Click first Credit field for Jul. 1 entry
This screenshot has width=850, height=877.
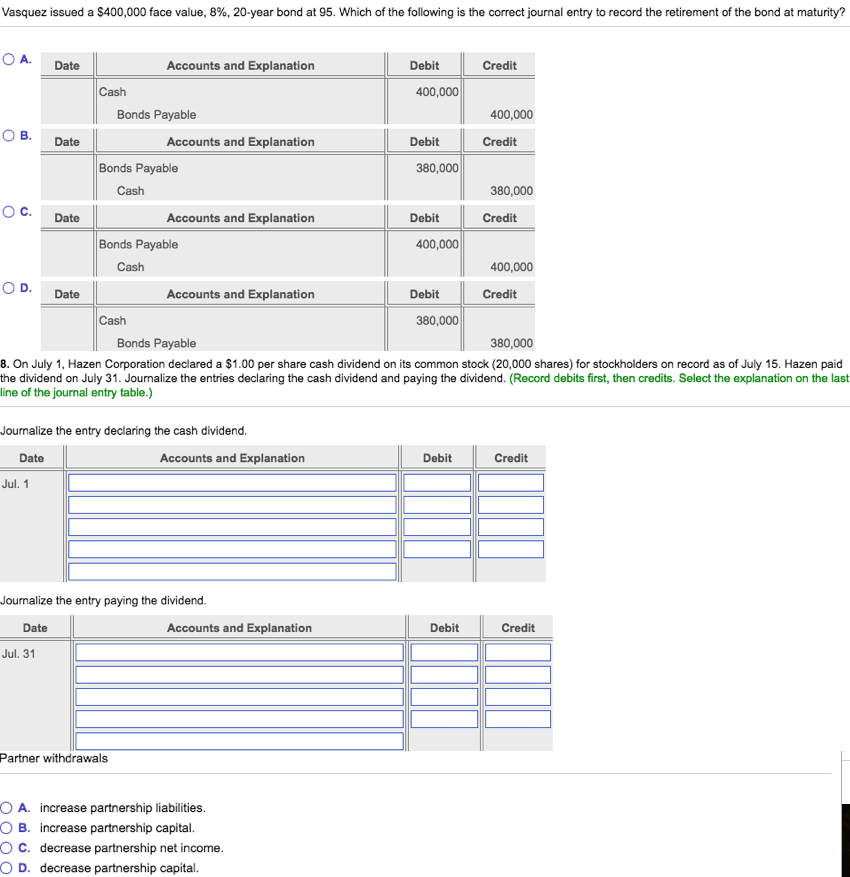coord(511,483)
